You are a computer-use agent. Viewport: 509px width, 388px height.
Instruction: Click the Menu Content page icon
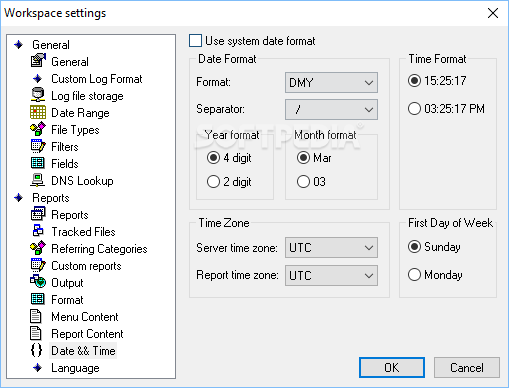tap(36, 316)
